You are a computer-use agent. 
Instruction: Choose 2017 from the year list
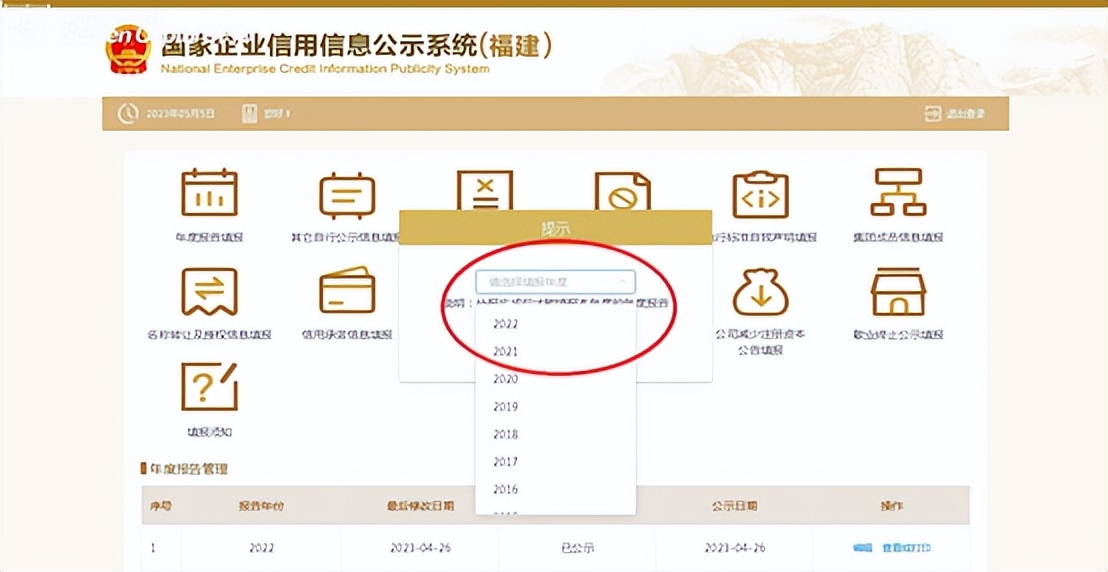point(555,462)
